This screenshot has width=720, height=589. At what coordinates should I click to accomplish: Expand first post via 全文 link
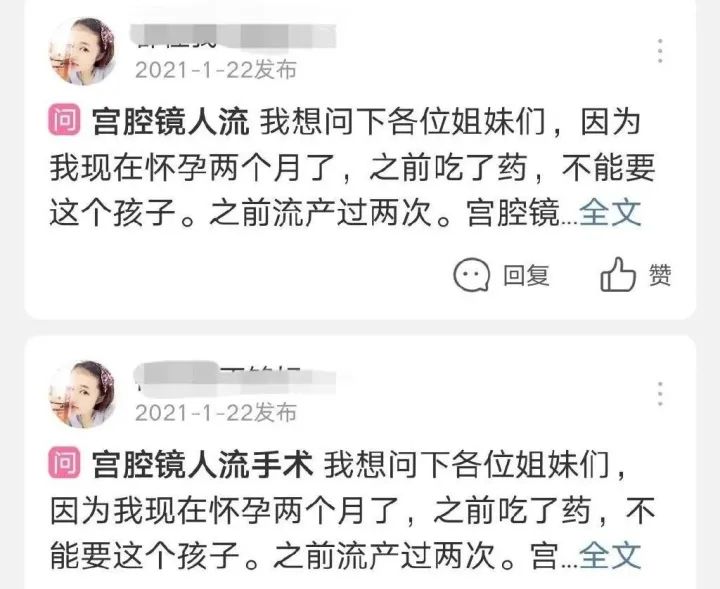(610, 213)
